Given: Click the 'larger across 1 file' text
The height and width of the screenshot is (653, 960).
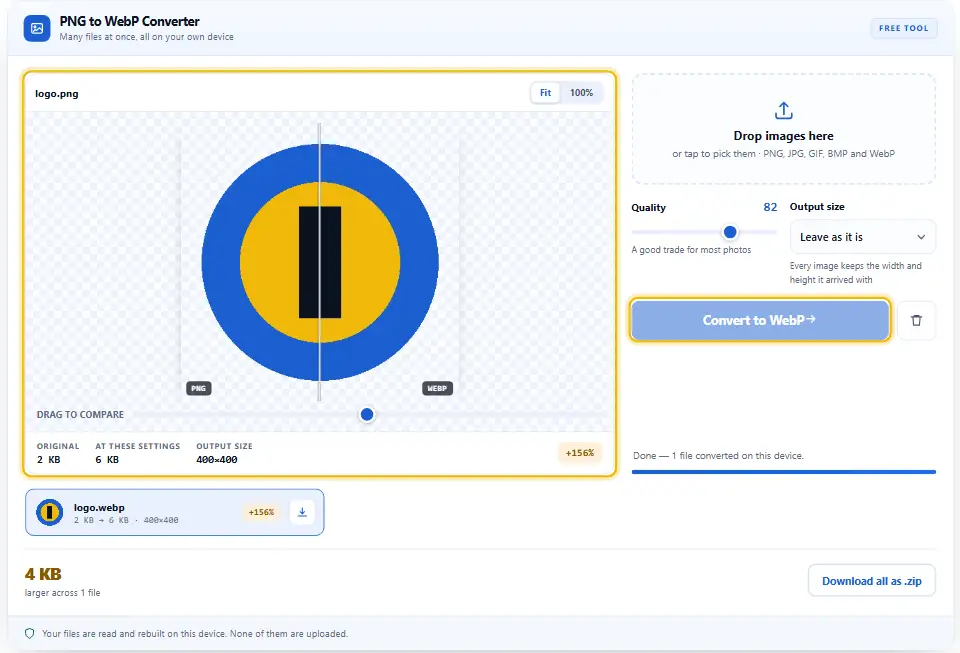Looking at the screenshot, I should click(62, 592).
